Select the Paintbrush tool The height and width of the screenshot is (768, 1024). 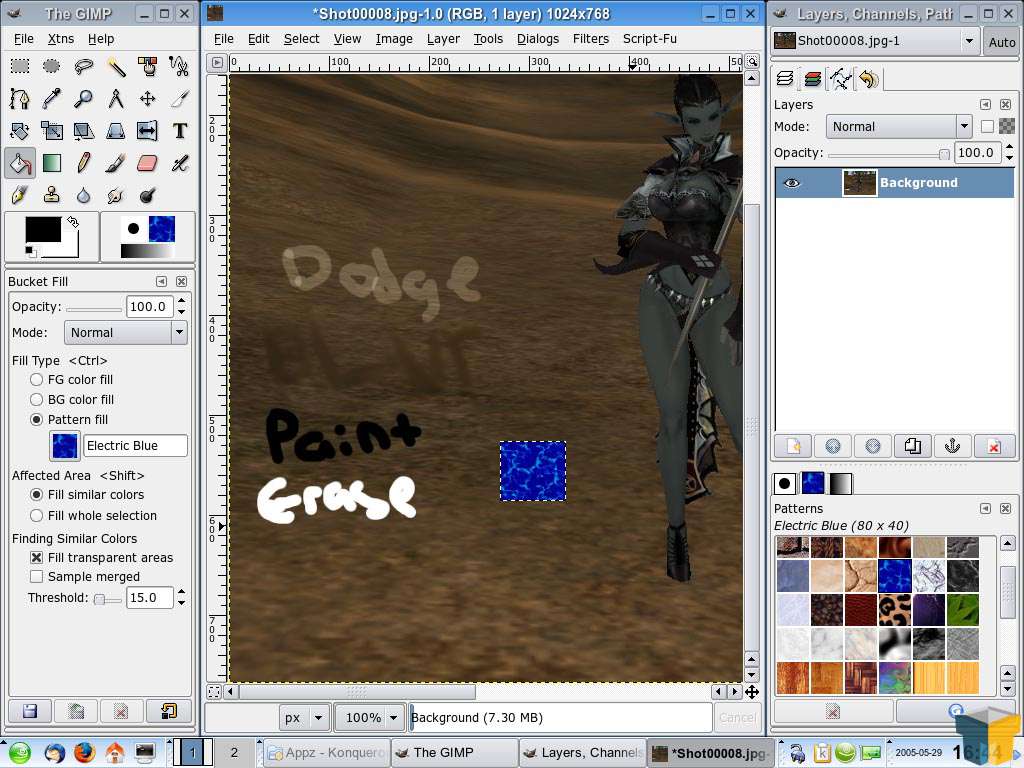(x=116, y=163)
